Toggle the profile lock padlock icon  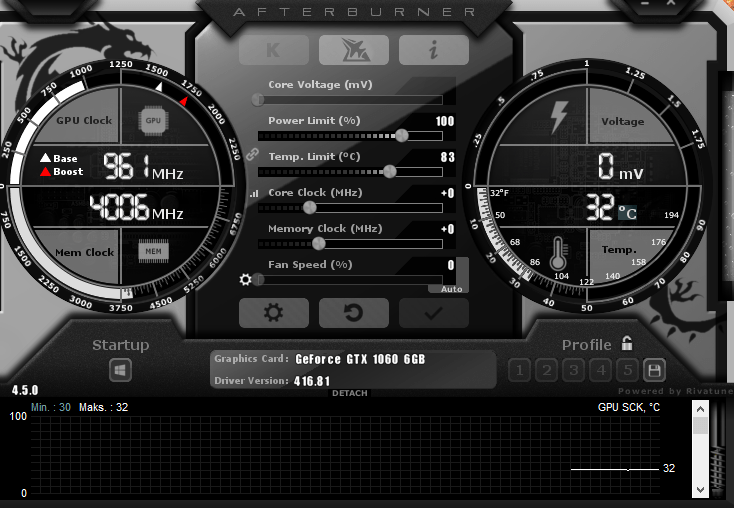(x=627, y=344)
